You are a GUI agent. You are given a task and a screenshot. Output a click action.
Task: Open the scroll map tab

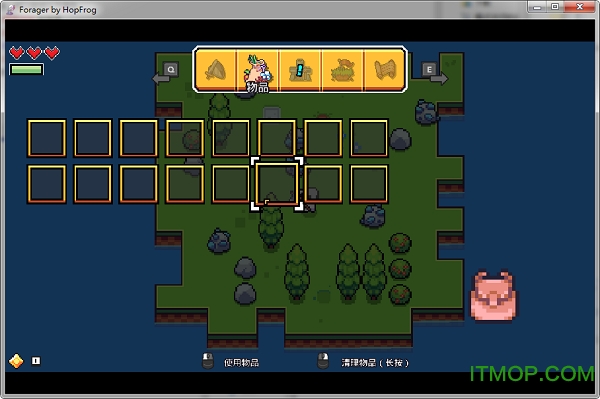385,70
